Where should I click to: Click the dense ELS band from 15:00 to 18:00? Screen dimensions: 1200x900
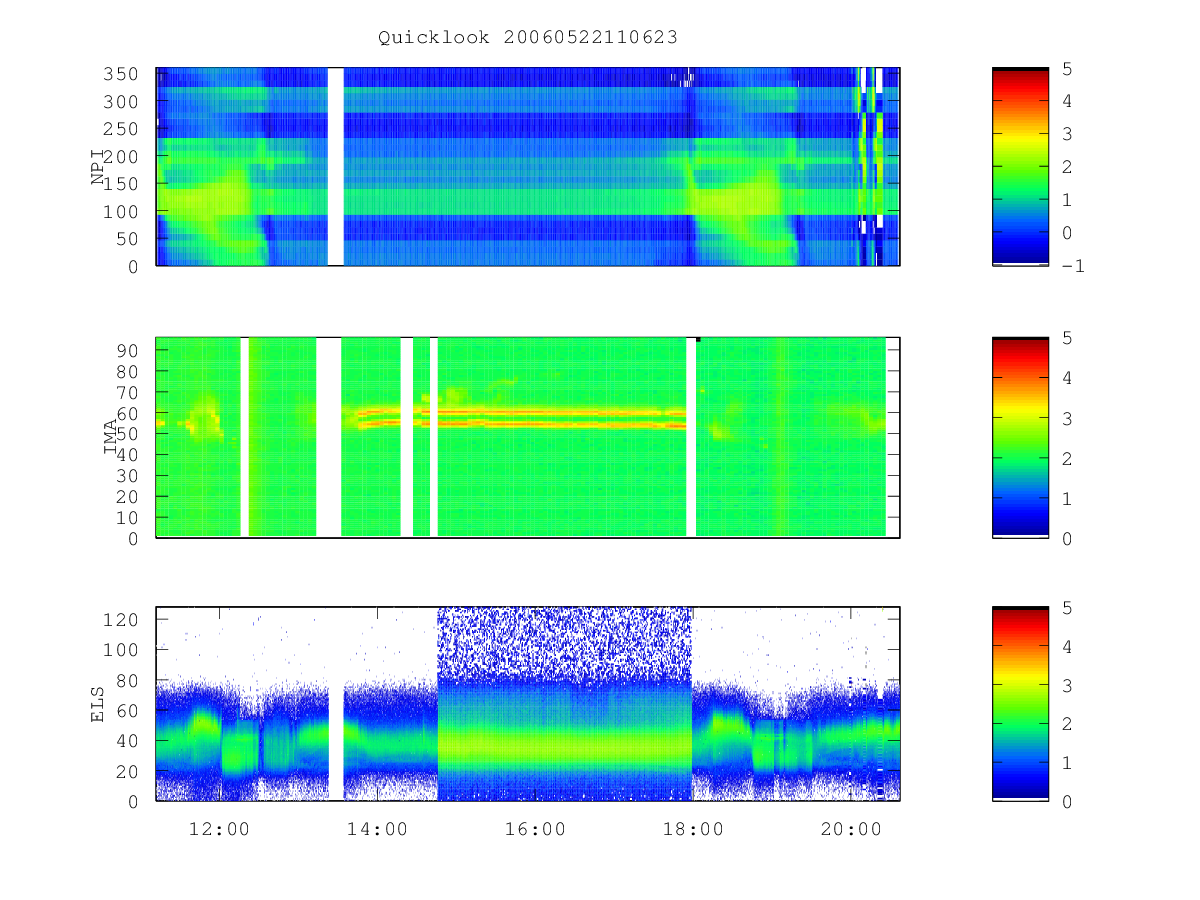pos(564,704)
